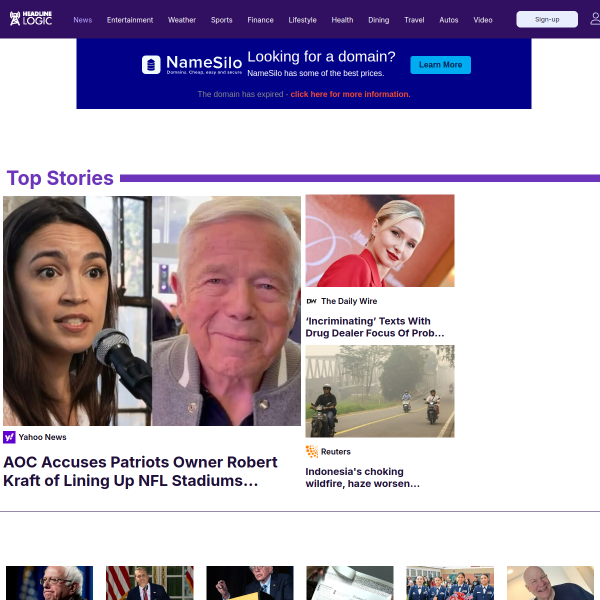
Task: Click the Yahoo News source icon
Action: point(9,437)
